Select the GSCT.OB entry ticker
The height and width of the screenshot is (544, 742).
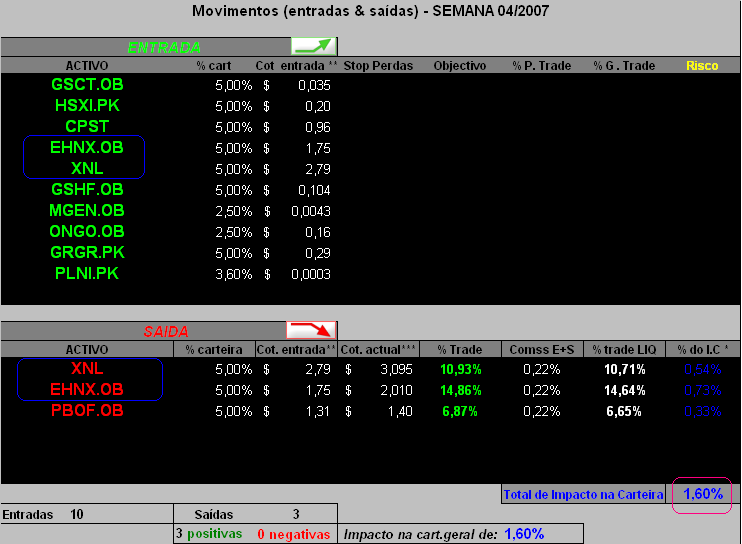click(87, 85)
